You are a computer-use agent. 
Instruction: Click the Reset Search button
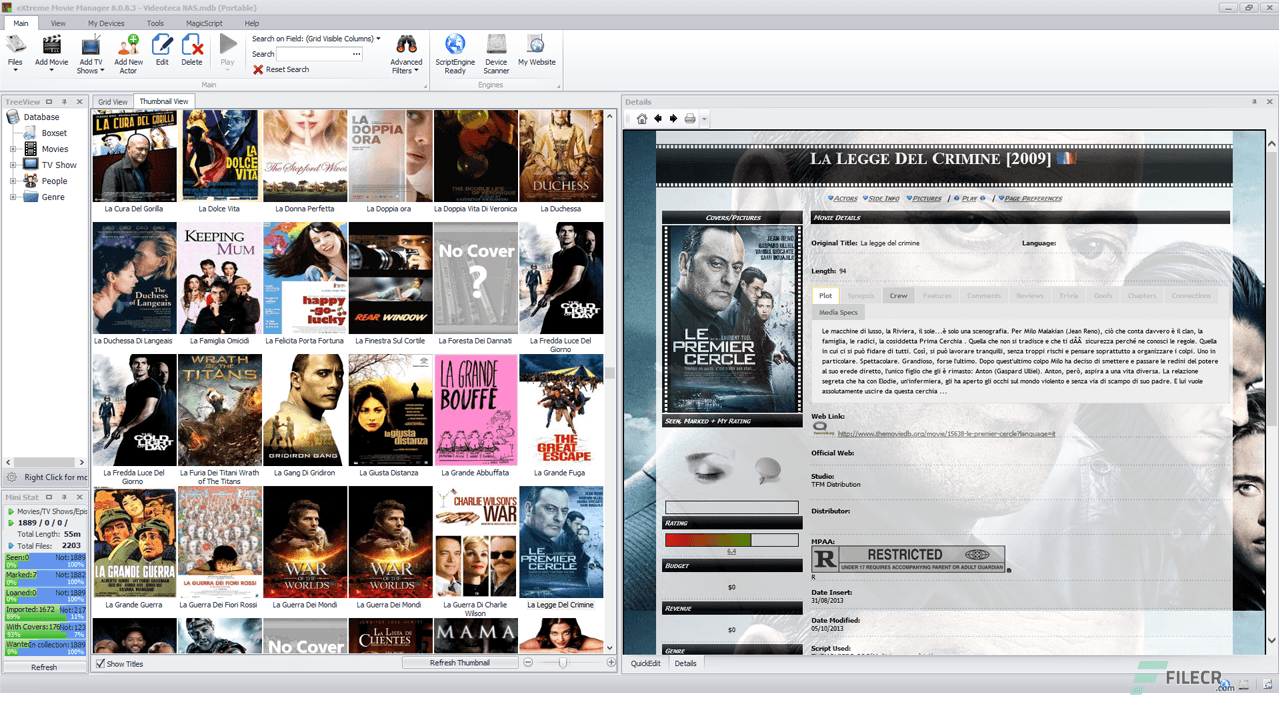[287, 69]
